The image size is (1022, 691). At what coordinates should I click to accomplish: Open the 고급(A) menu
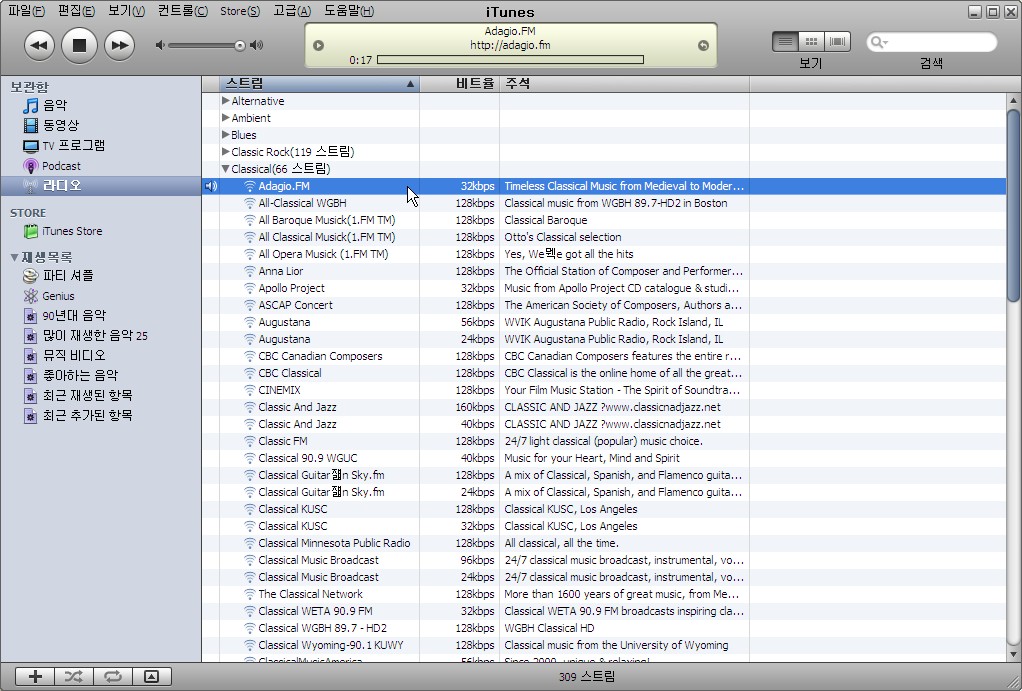click(x=292, y=10)
